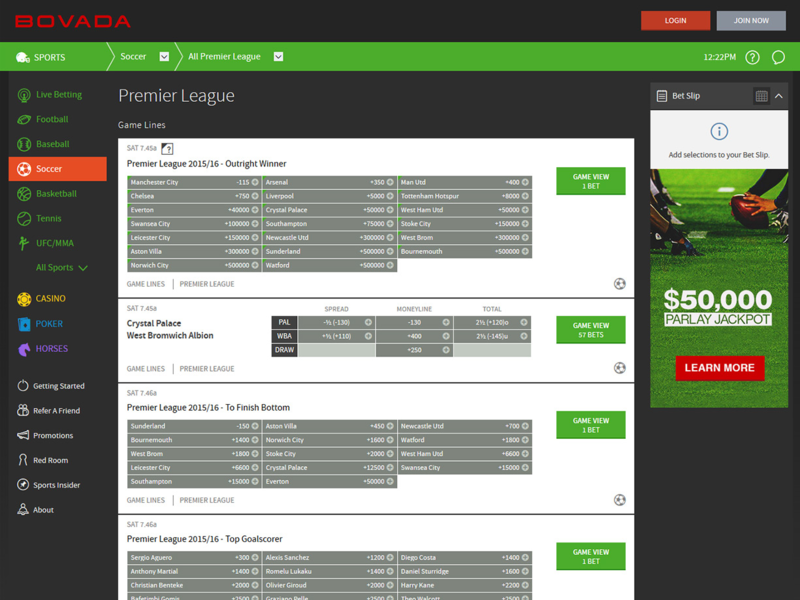
Task: Add Diego Costa +1400 top goalscorer selection
Action: [465, 558]
